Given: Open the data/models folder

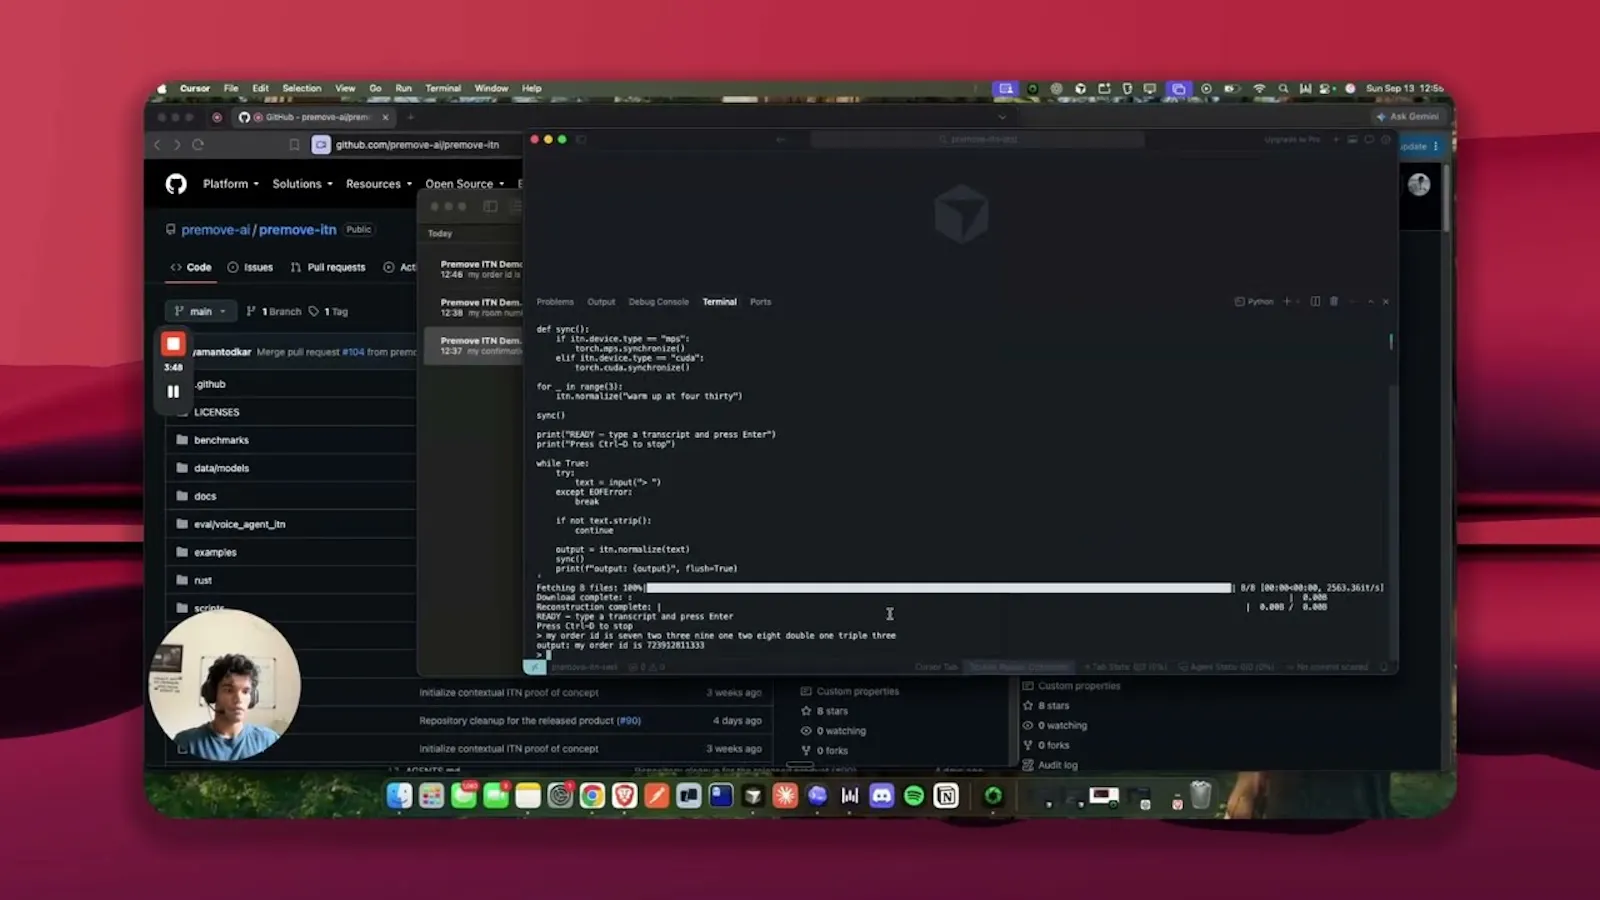Looking at the screenshot, I should click(221, 468).
